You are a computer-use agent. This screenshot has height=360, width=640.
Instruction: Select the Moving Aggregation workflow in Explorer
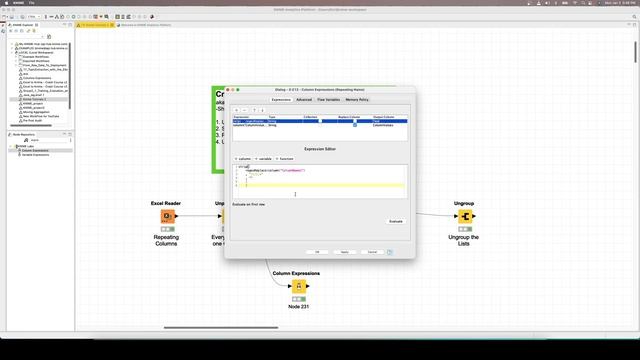(36, 112)
